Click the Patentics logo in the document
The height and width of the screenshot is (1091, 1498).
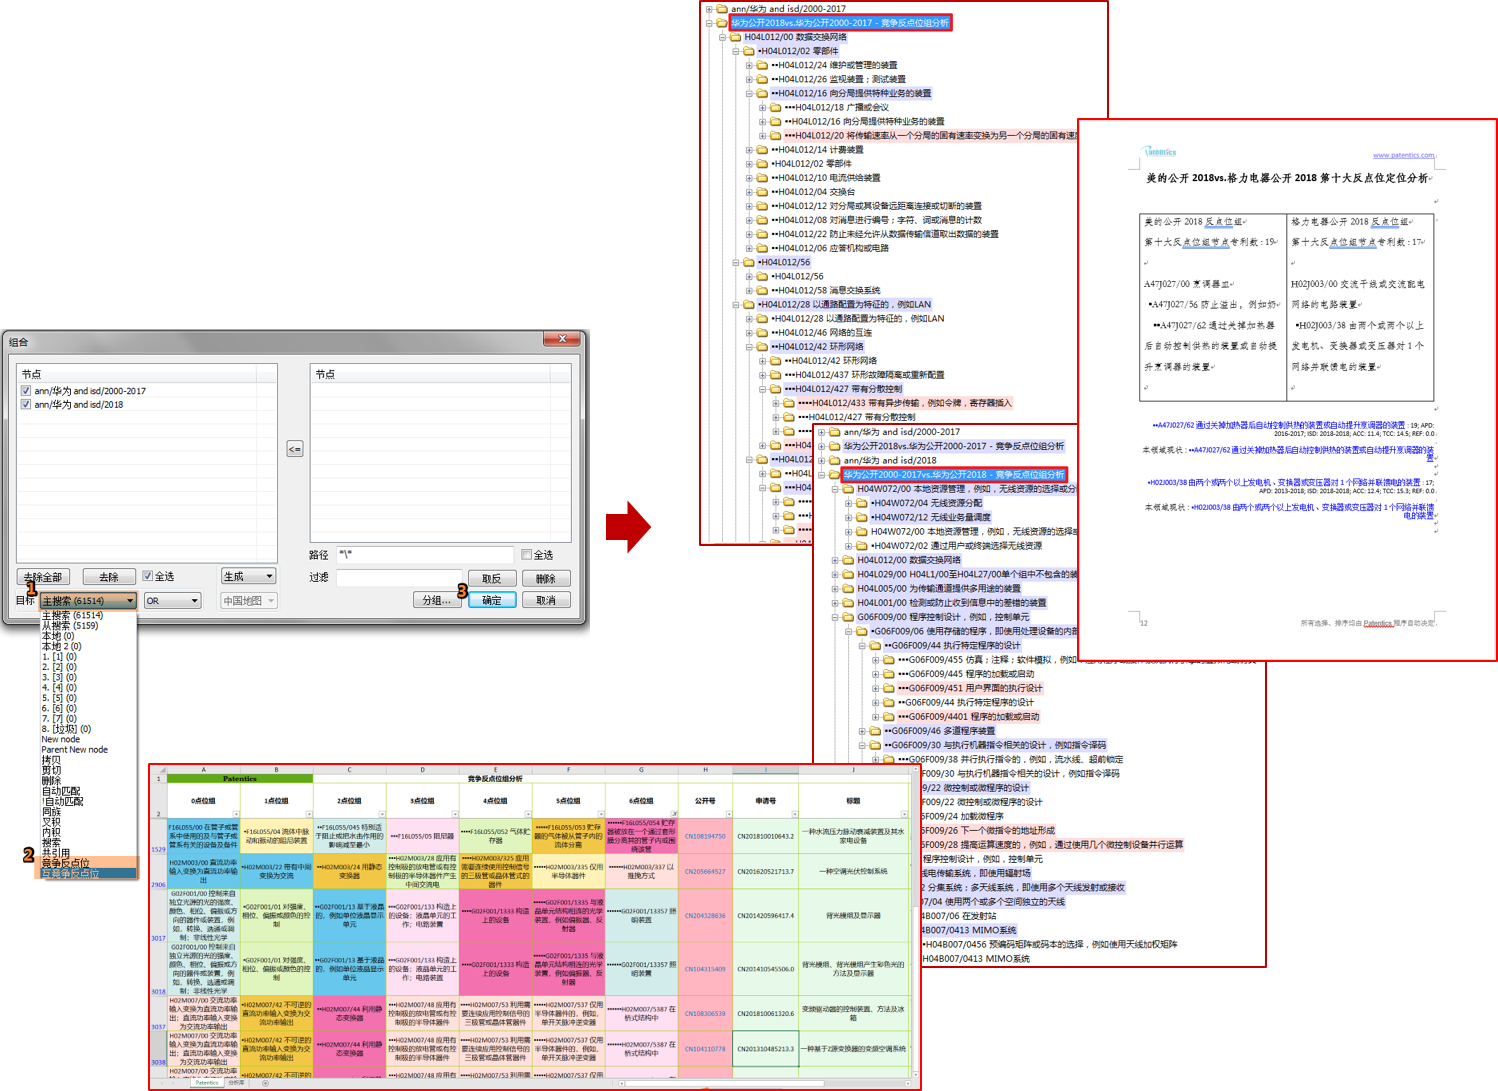(x=1160, y=152)
